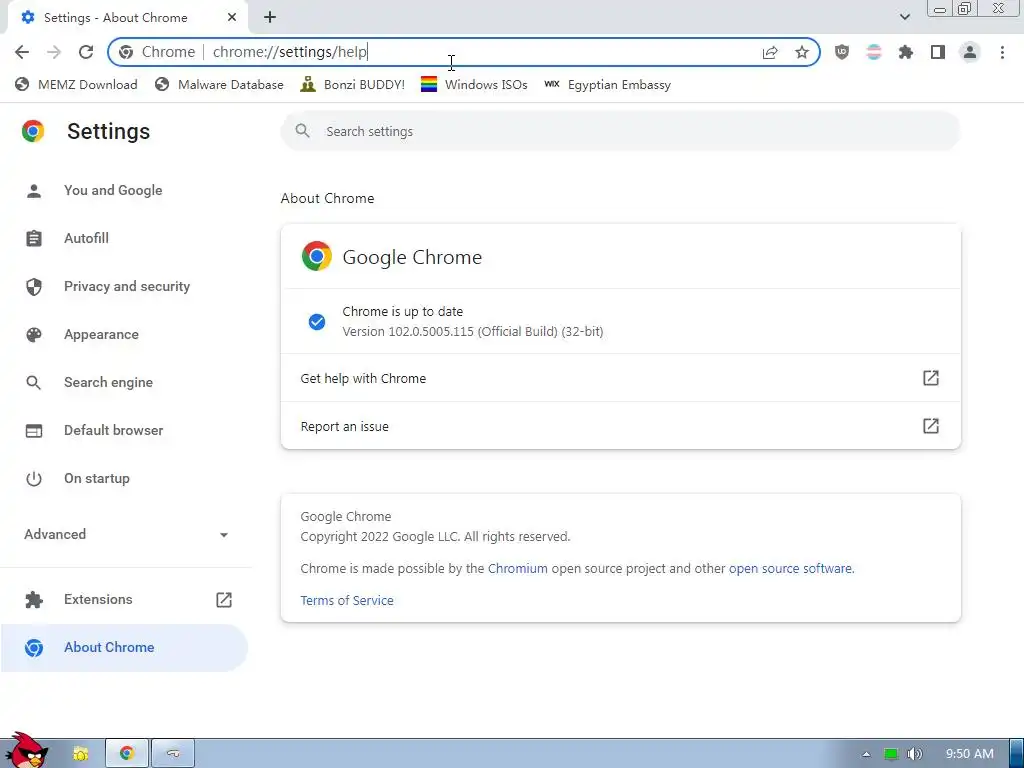1024x768 pixels.
Task: Open Get help with Chrome
Action: tap(620, 378)
